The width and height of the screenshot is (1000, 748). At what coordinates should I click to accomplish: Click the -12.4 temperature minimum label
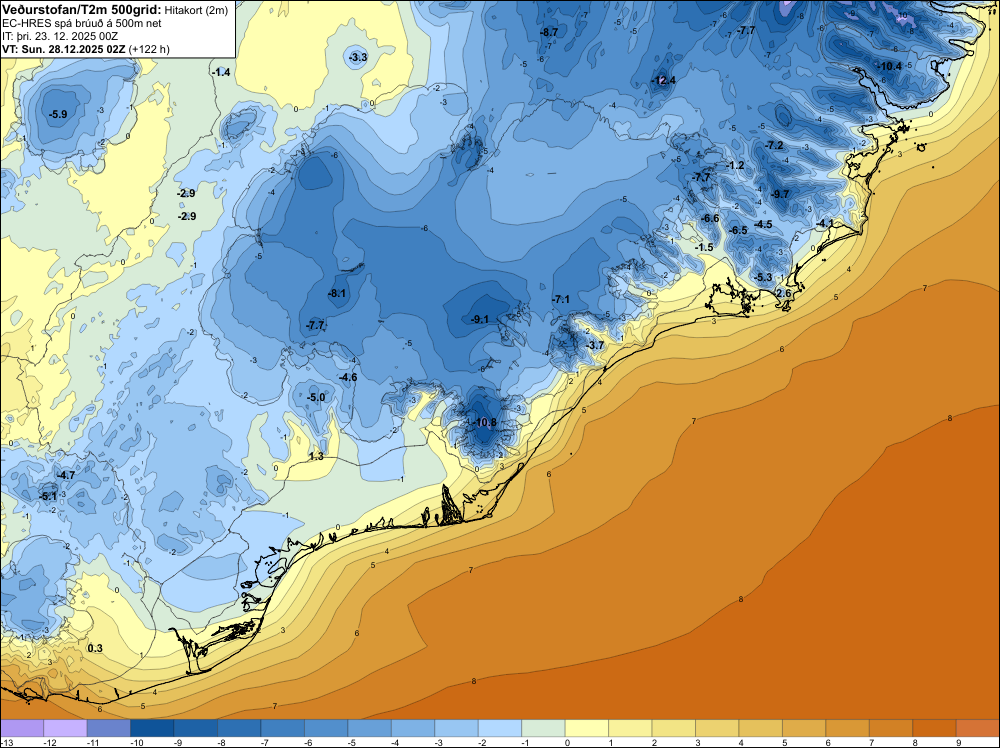click(x=663, y=80)
